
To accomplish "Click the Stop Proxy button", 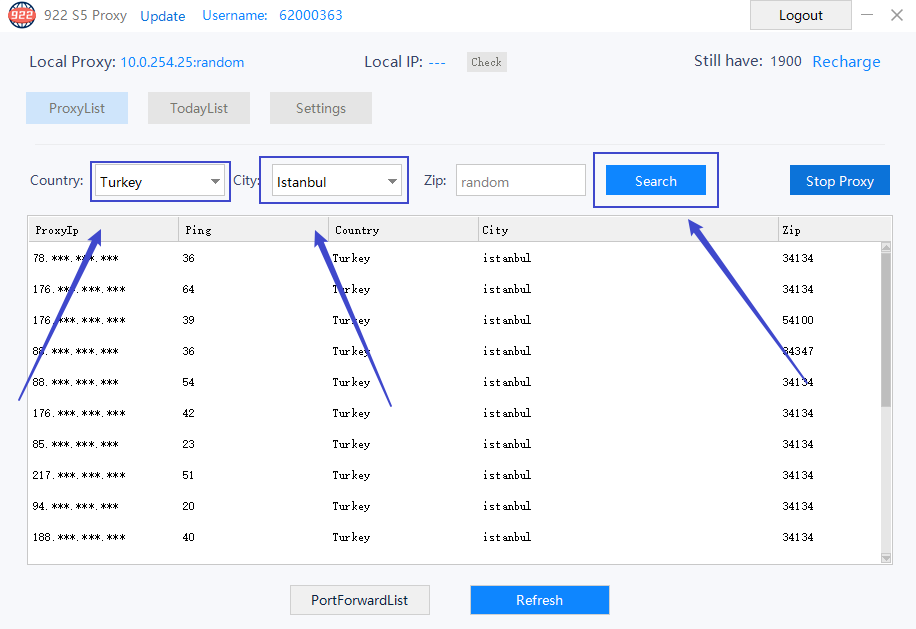I will 839,181.
